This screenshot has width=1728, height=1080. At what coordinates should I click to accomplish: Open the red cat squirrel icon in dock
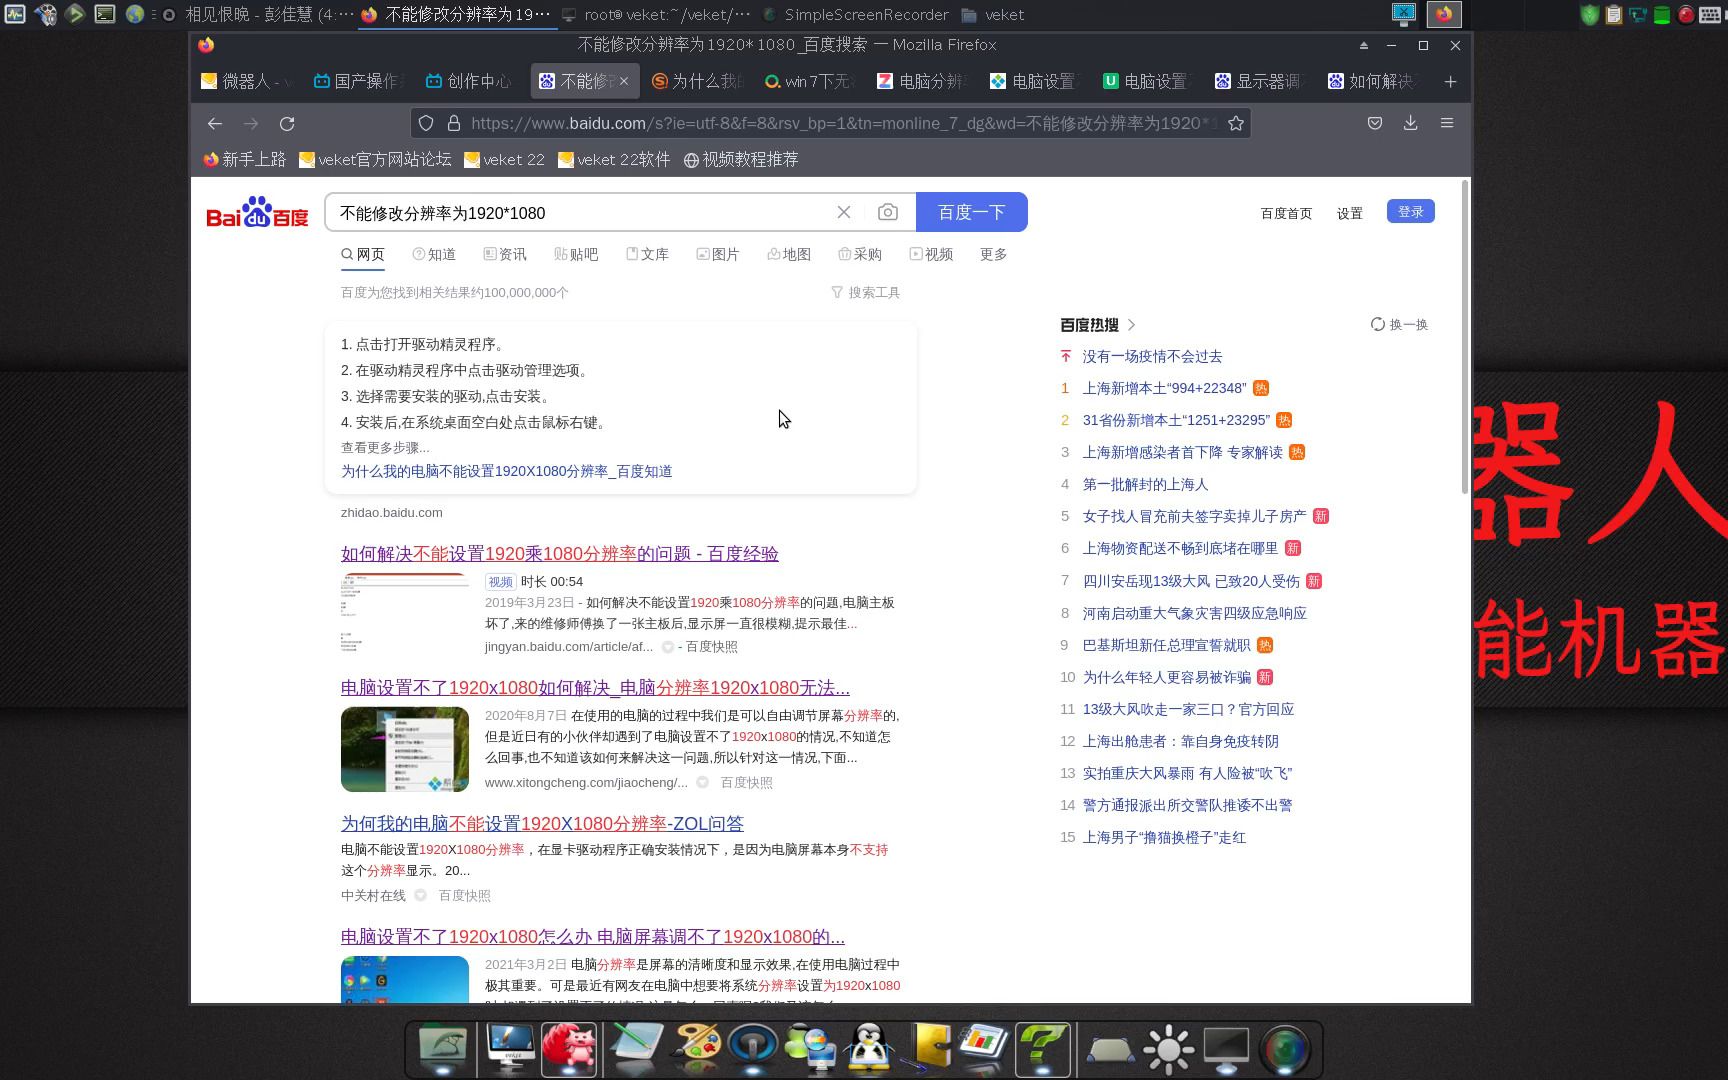[x=569, y=1048]
